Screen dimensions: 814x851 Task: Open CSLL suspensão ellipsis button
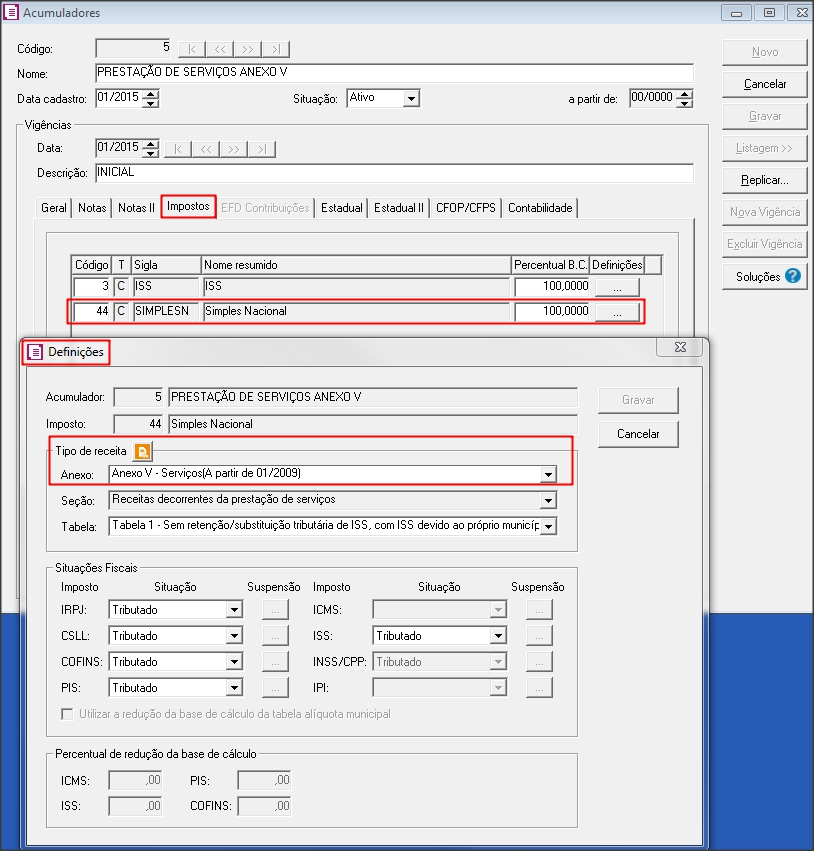click(275, 636)
